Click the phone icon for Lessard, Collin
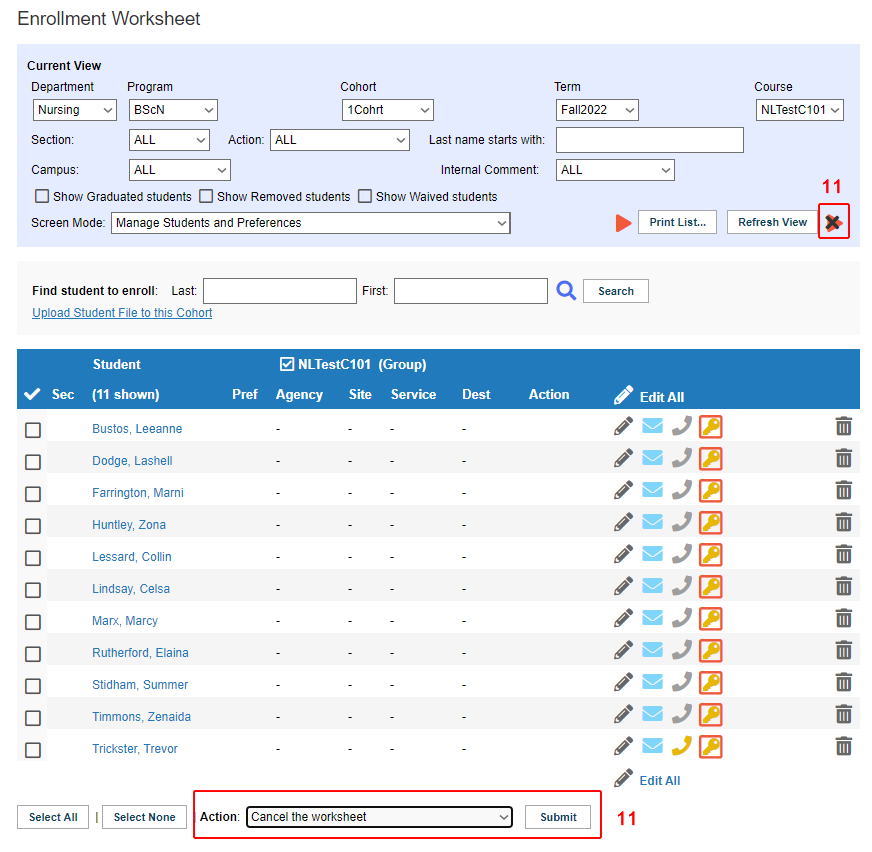This screenshot has height=852, width=872. click(681, 554)
